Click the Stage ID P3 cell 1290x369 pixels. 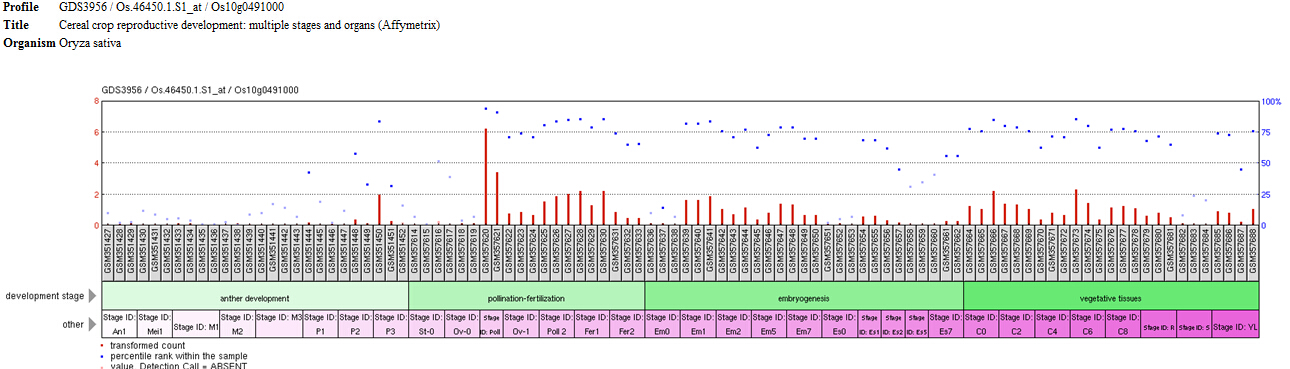point(391,324)
